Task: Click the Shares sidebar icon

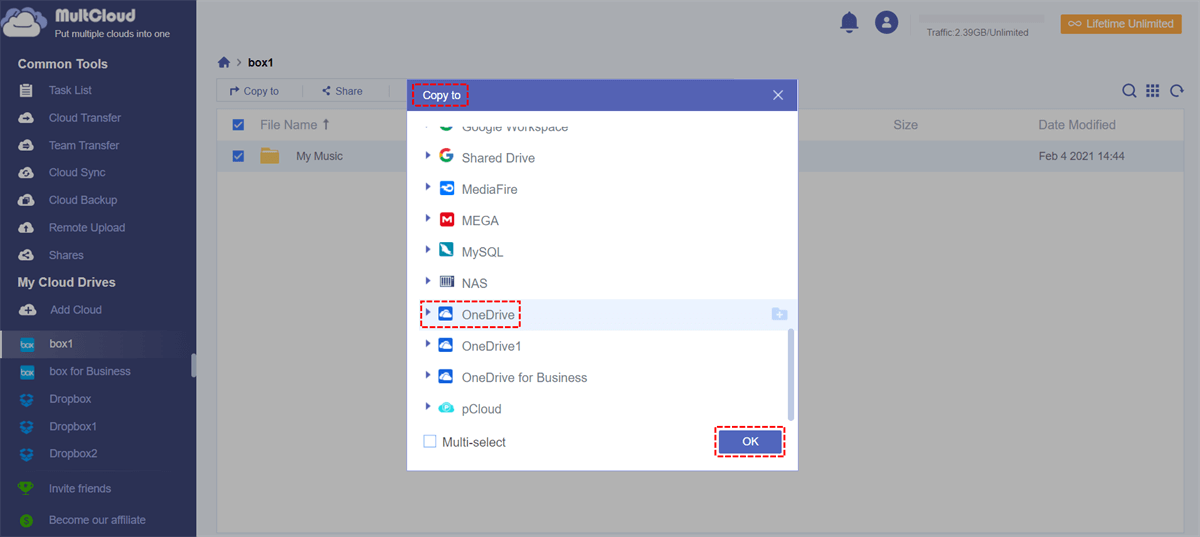Action: (x=27, y=255)
